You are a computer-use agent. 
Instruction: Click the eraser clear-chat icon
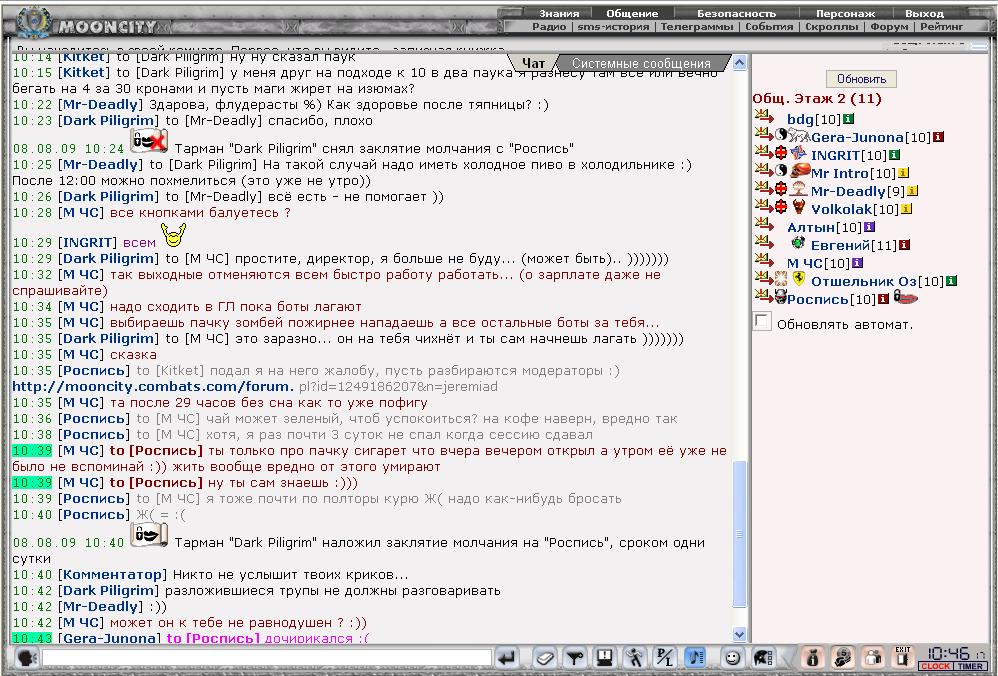(545, 658)
